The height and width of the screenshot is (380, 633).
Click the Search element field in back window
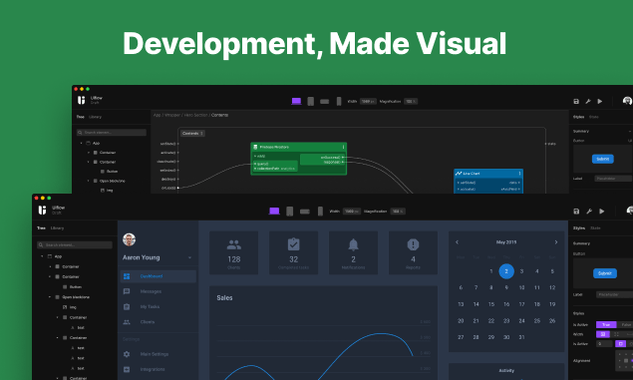[x=111, y=132]
